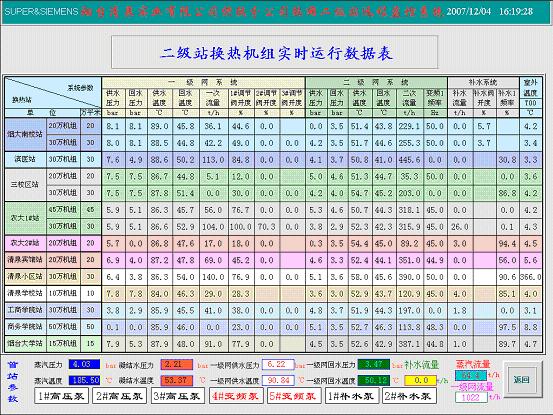This screenshot has height=415, width=553.
Task: Select the 1#高压泵 pump button
Action: [x=62, y=396]
